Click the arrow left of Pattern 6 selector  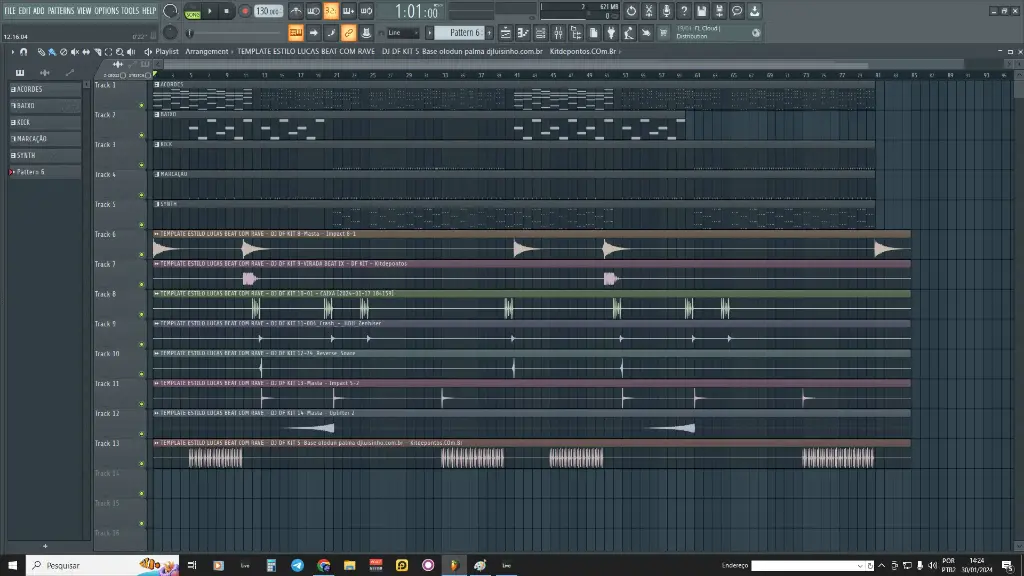point(429,33)
